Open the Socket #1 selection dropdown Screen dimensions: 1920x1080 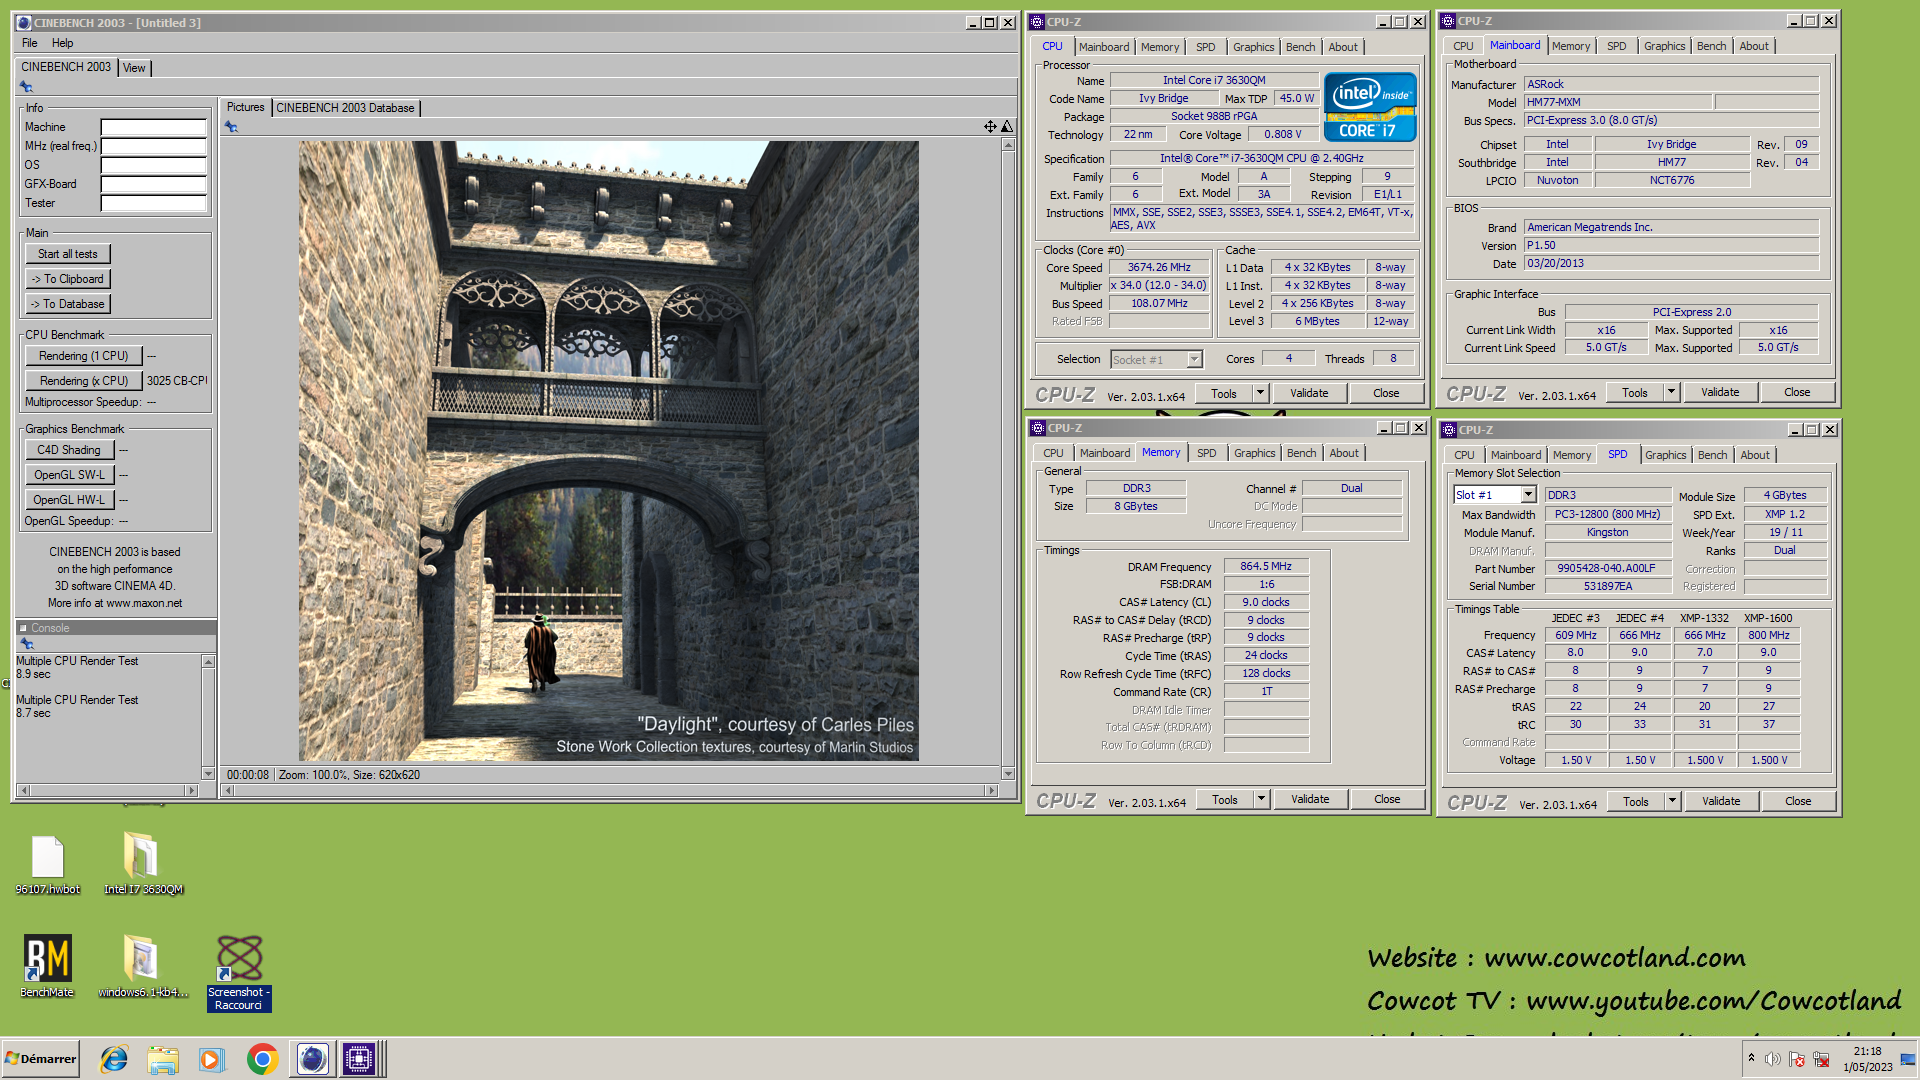1194,359
